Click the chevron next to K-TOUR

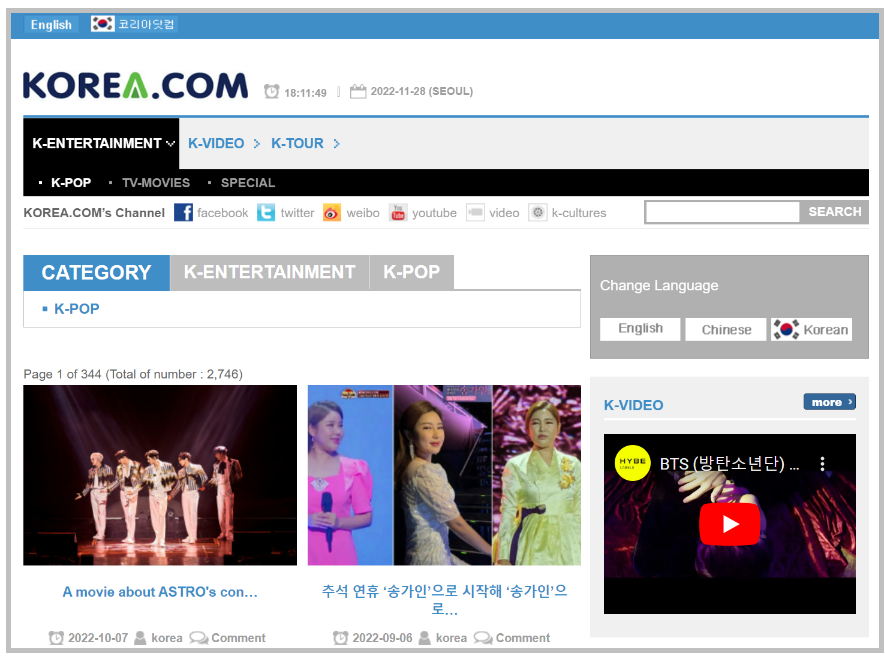336,144
